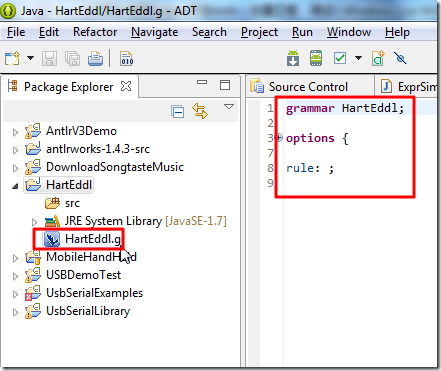This screenshot has width=441, height=371.
Task: Open the New wizard dropdown arrow
Action: coord(30,58)
